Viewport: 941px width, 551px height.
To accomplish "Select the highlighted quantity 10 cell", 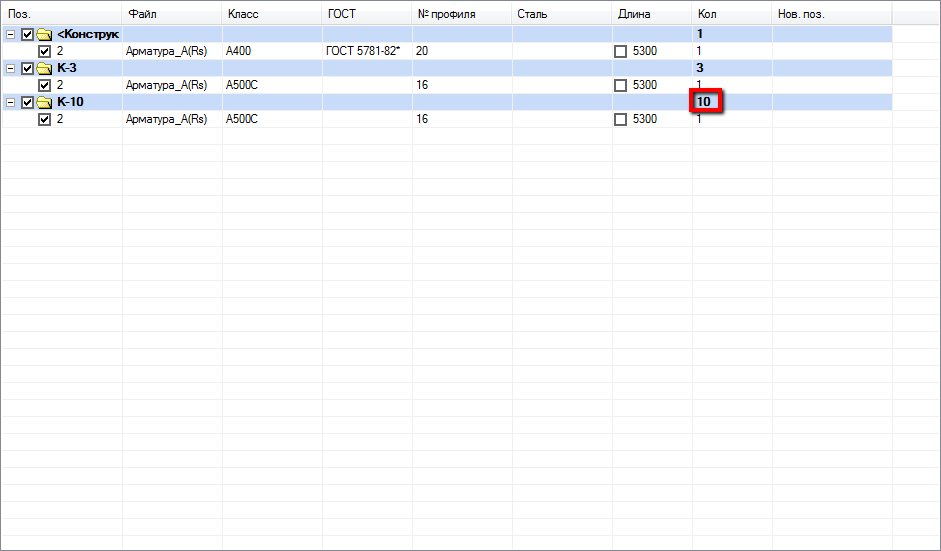I will pos(705,102).
